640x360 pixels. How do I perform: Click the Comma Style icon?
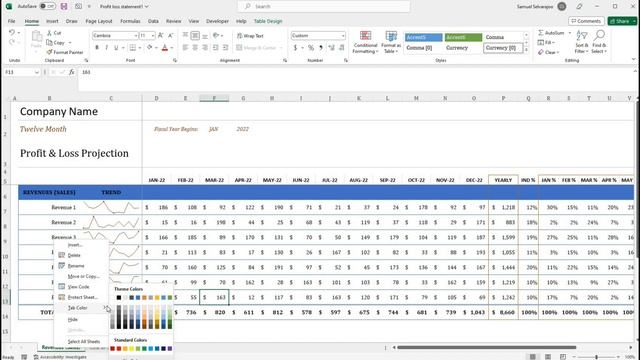(x=321, y=48)
